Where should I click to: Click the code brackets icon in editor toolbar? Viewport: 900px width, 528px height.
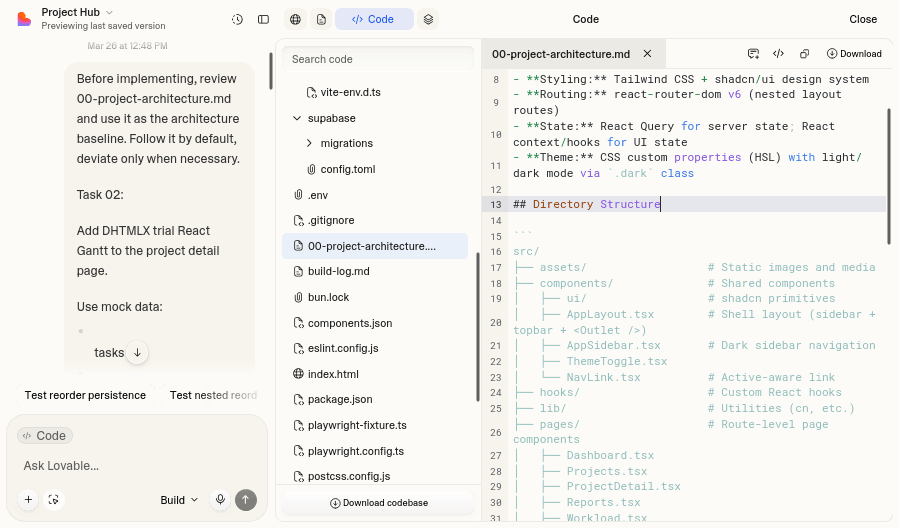click(x=778, y=53)
